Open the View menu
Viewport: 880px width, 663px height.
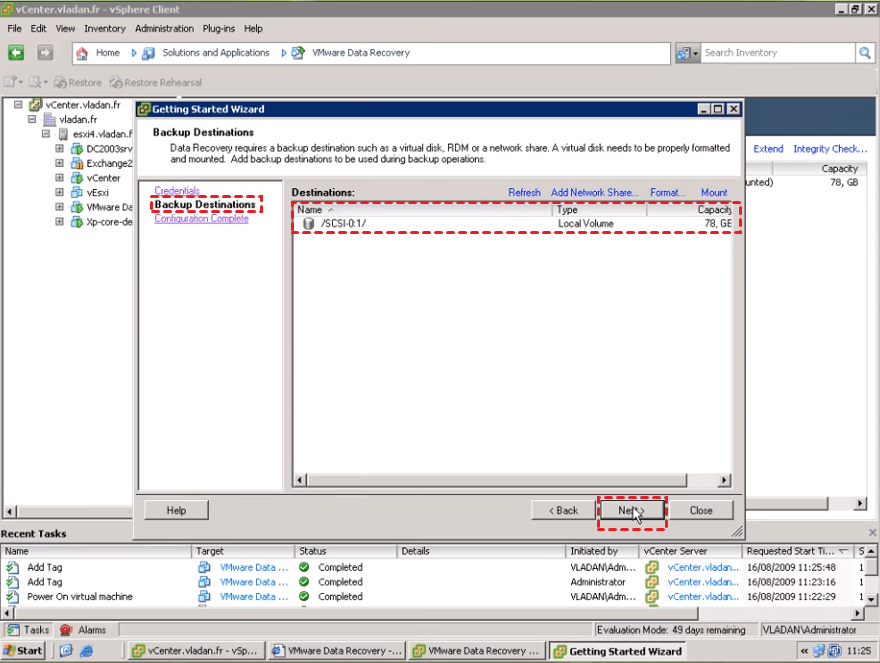pyautogui.click(x=65, y=29)
